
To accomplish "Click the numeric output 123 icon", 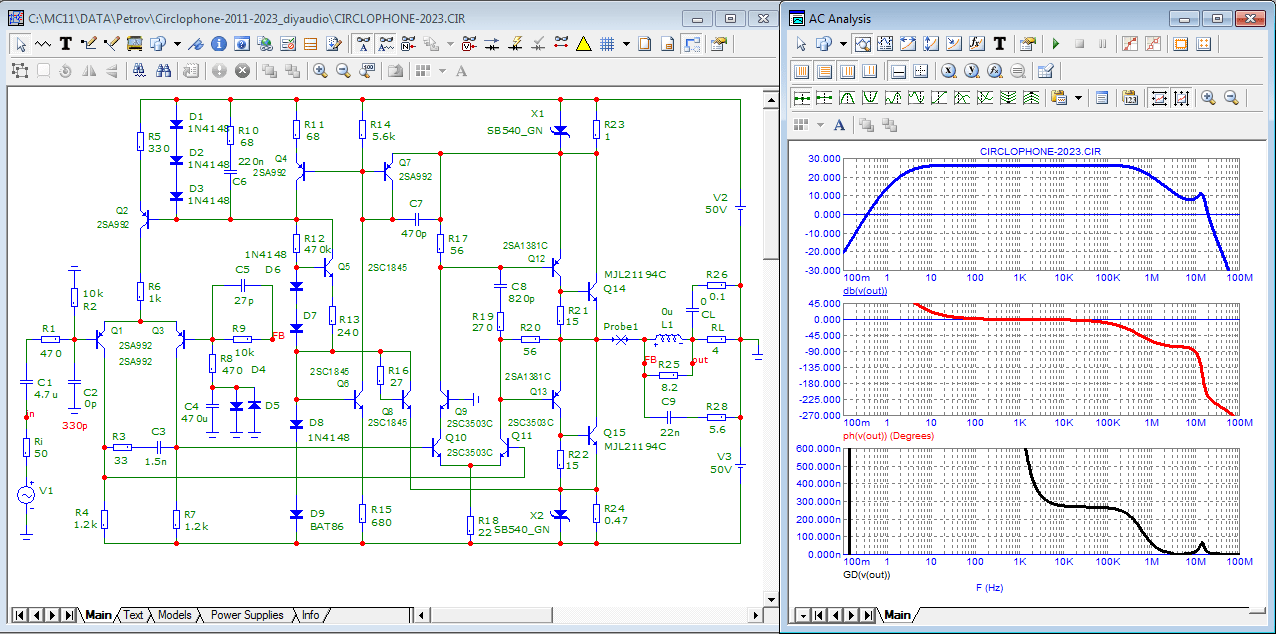I will coord(1130,98).
